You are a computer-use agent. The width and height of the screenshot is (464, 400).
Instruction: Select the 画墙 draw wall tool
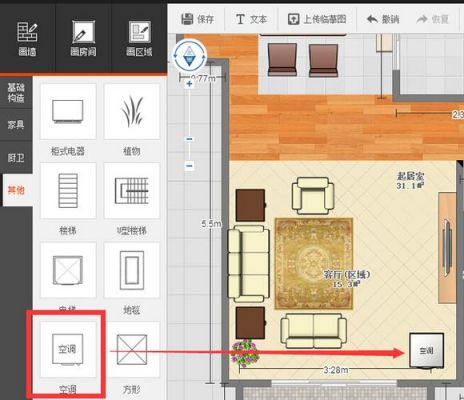tap(27, 39)
